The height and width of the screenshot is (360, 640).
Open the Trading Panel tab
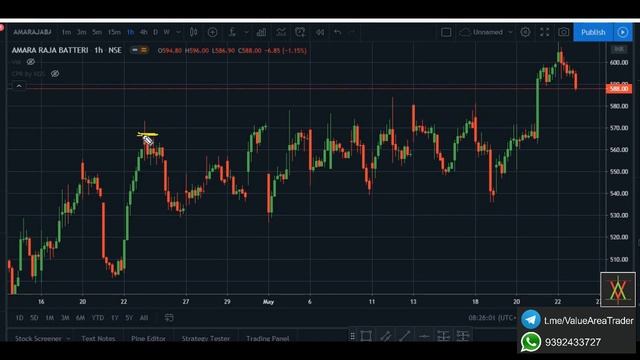[x=268, y=338]
